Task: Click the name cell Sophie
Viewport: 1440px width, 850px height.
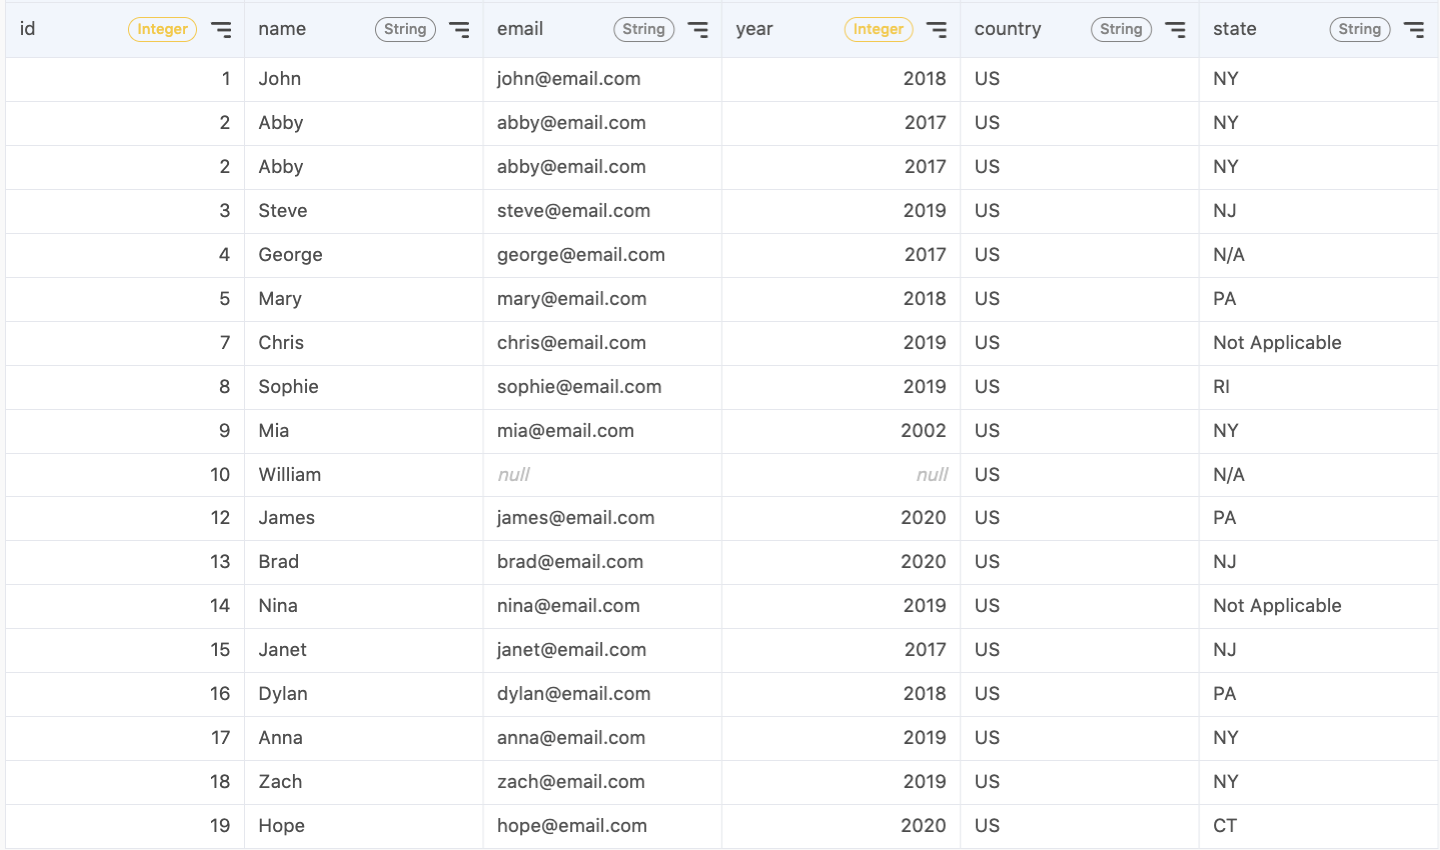Action: click(364, 387)
